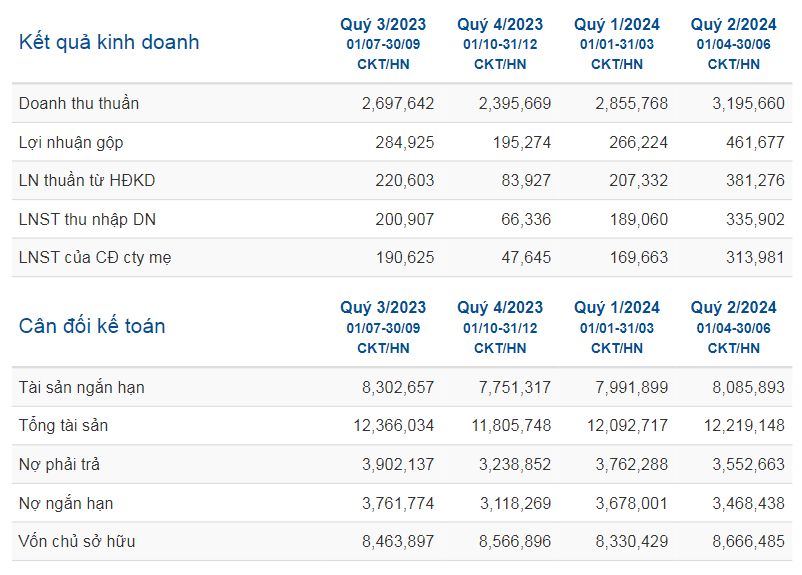Select the LNST của CĐ cty mẹ row
This screenshot has height=575, width=802.
(95, 258)
